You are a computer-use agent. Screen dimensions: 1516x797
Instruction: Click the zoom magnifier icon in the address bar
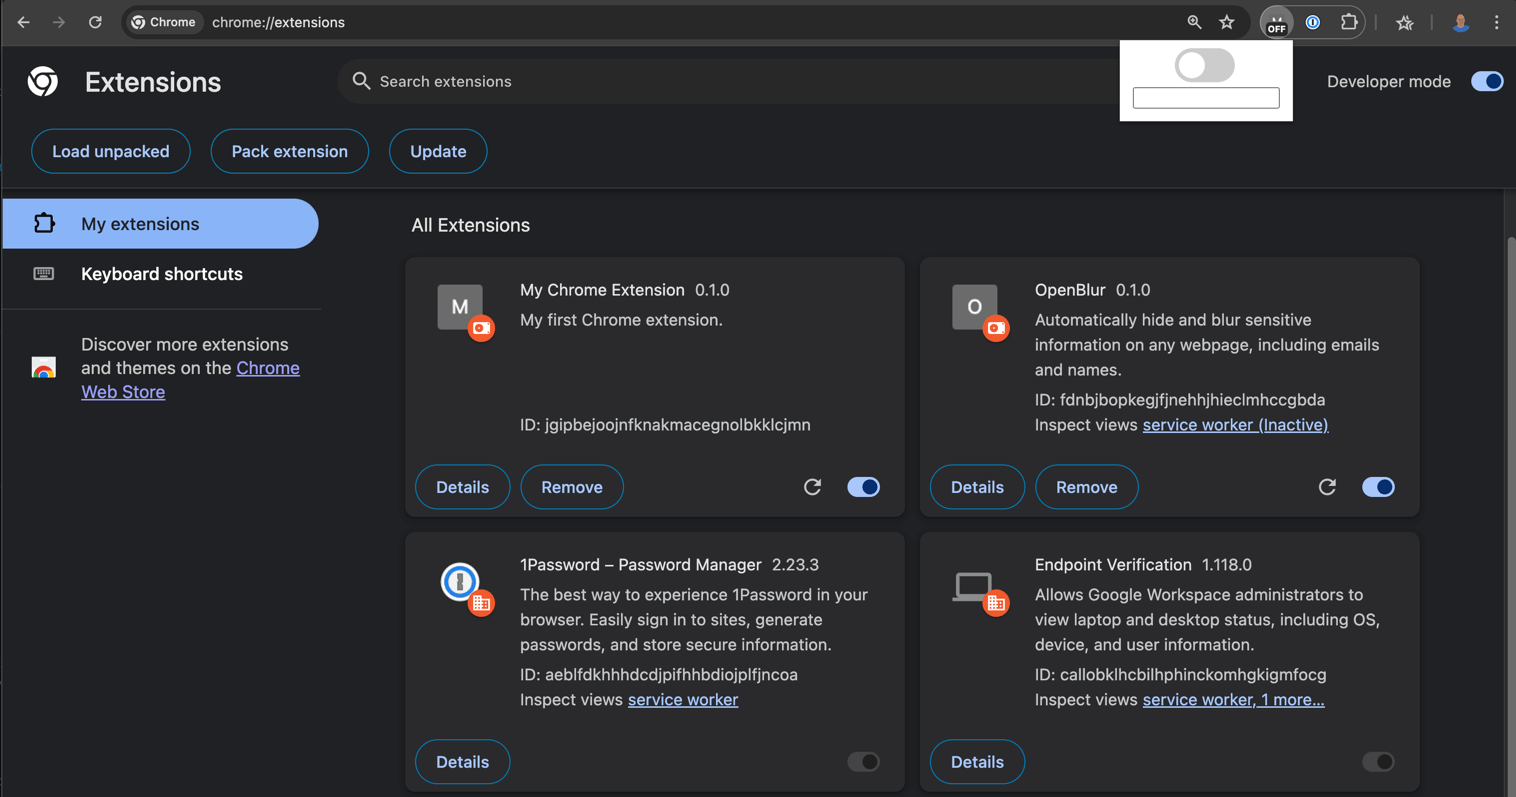tap(1194, 21)
